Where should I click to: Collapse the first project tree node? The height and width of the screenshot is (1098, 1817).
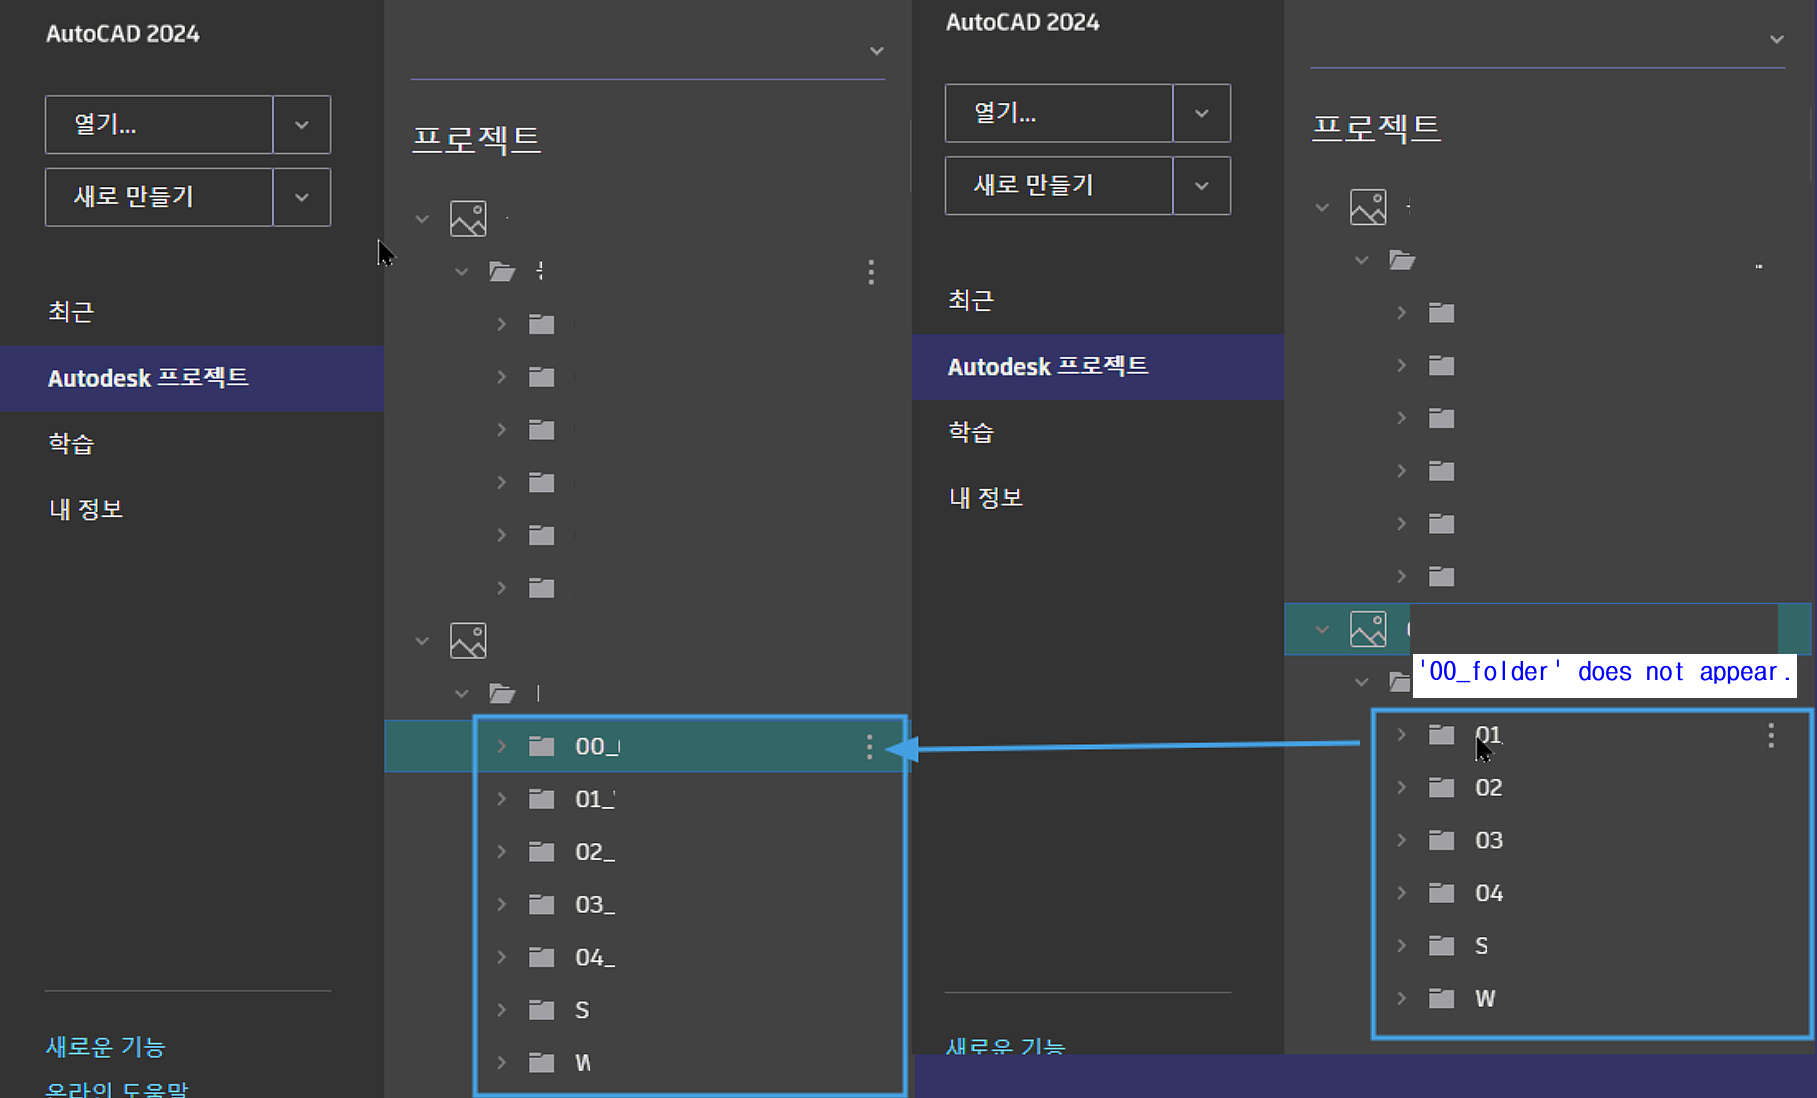[421, 218]
